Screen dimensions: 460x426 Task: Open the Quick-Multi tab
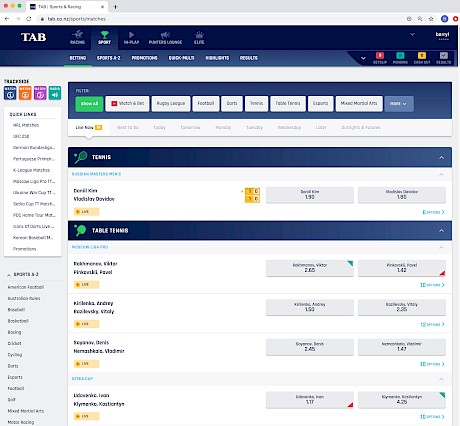click(181, 58)
